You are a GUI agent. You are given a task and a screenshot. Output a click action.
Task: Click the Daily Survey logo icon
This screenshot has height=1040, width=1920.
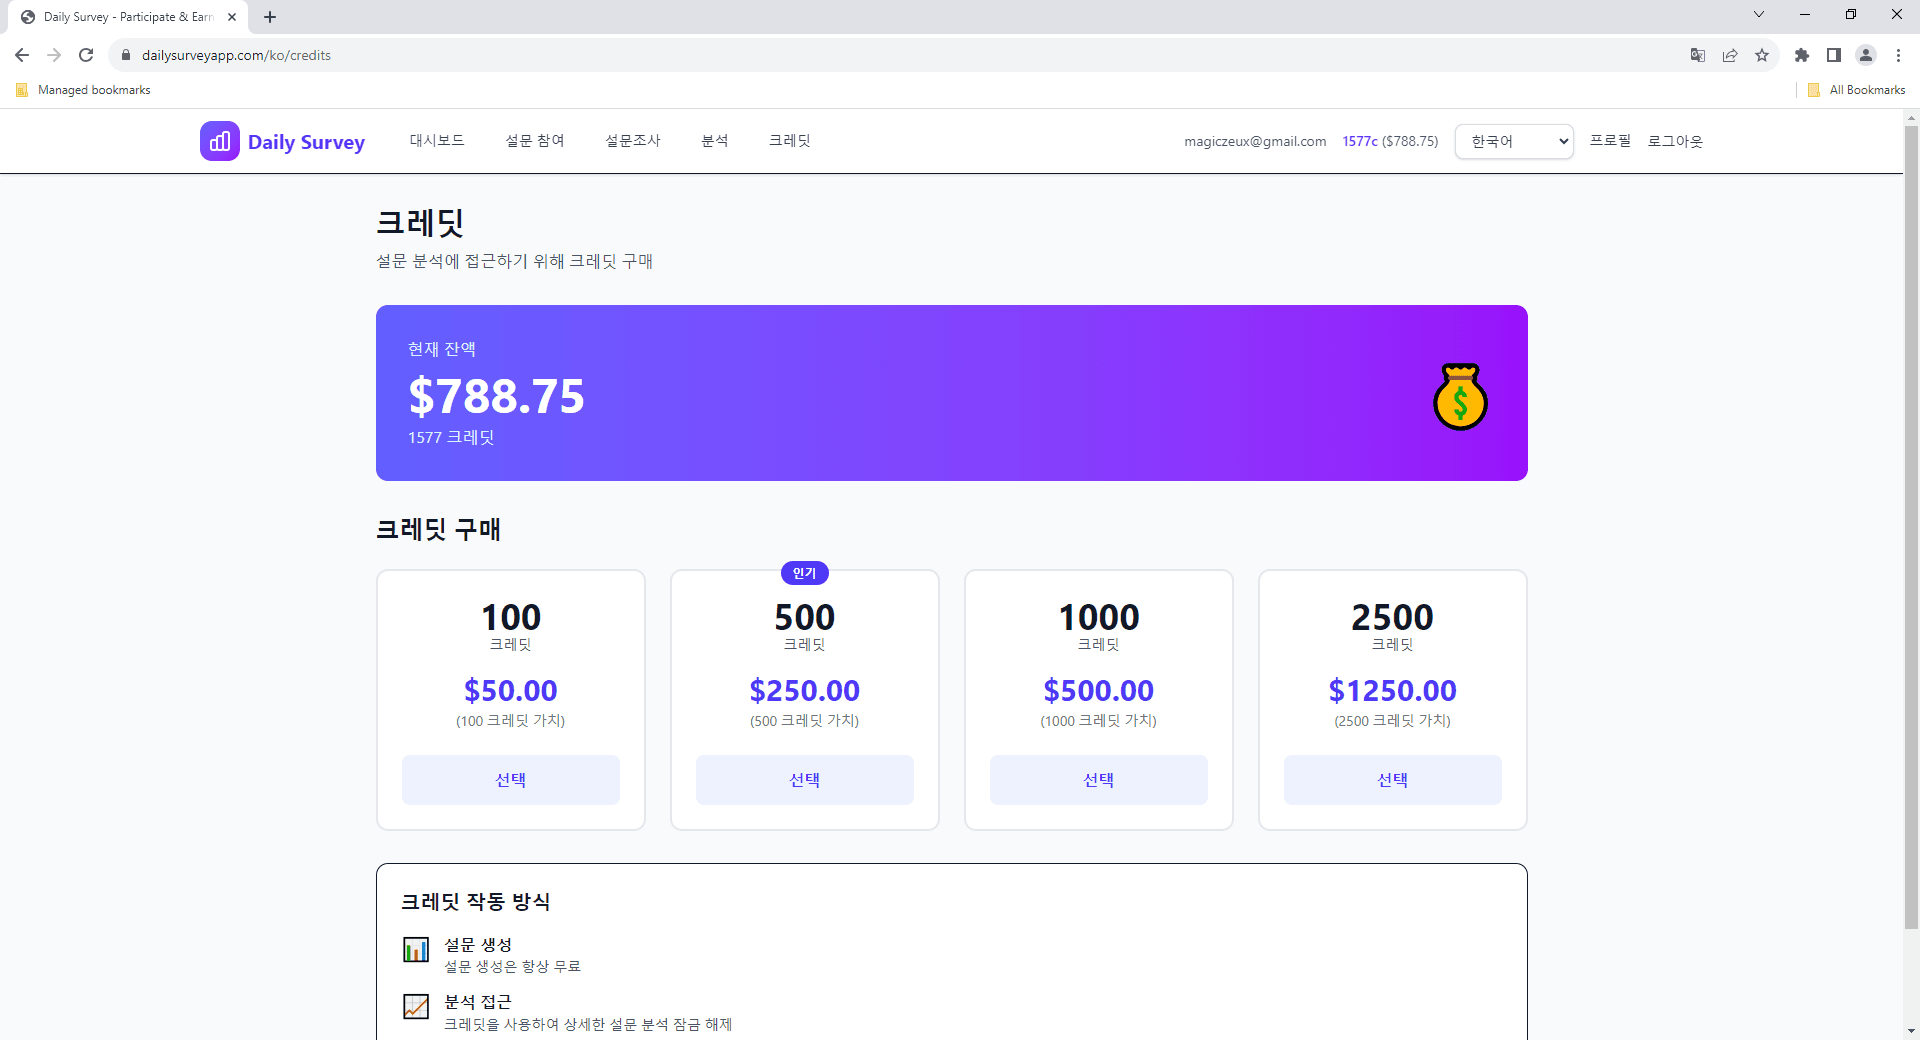pyautogui.click(x=219, y=141)
